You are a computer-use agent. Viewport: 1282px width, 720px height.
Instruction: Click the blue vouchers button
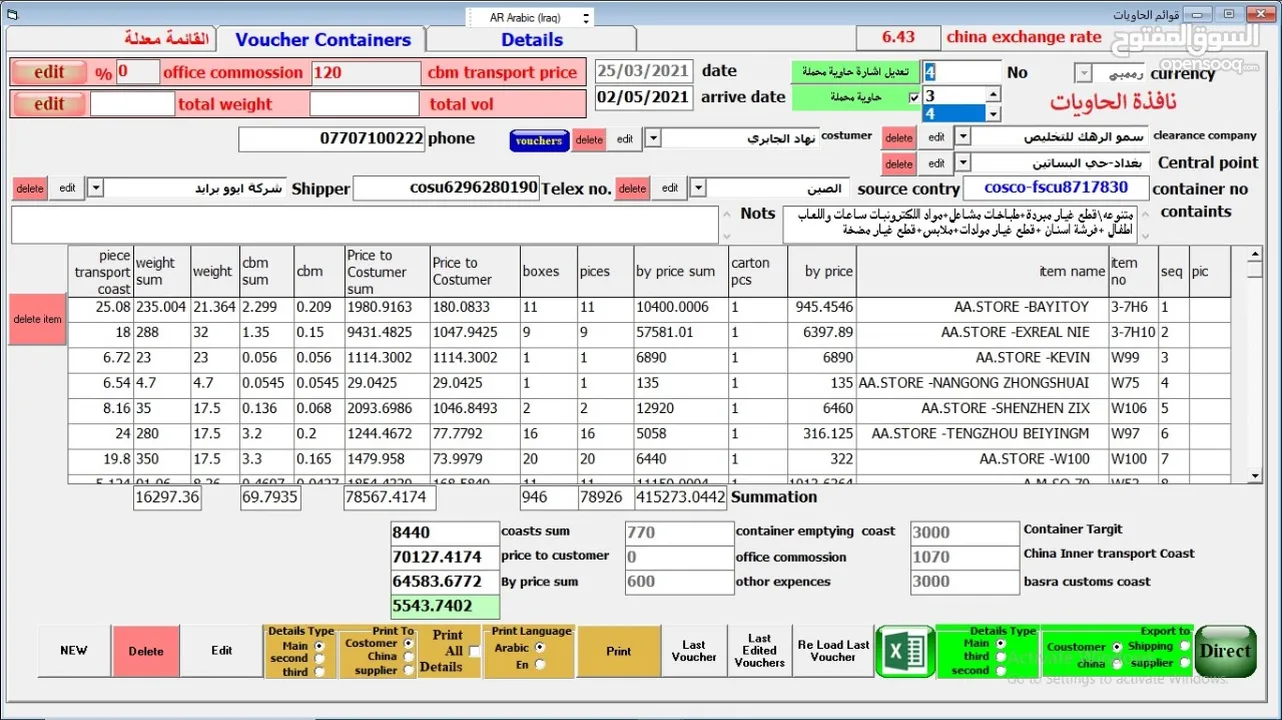[539, 141]
